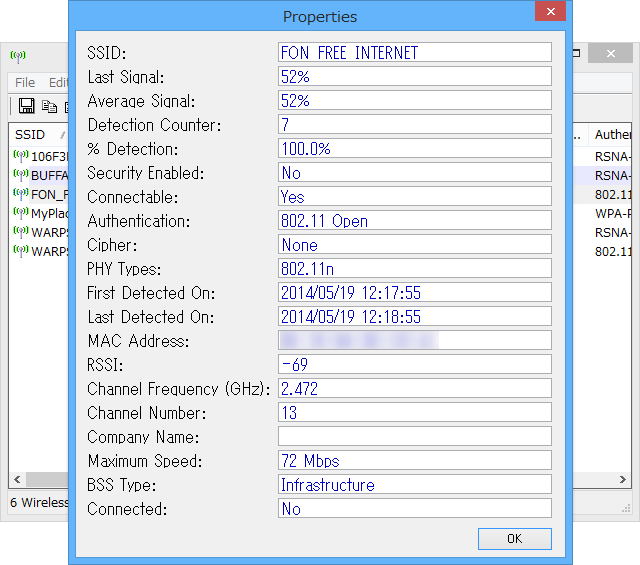Viewport: 640px width, 565px height.
Task: Open the Edit menu in background window
Action: pos(58,82)
